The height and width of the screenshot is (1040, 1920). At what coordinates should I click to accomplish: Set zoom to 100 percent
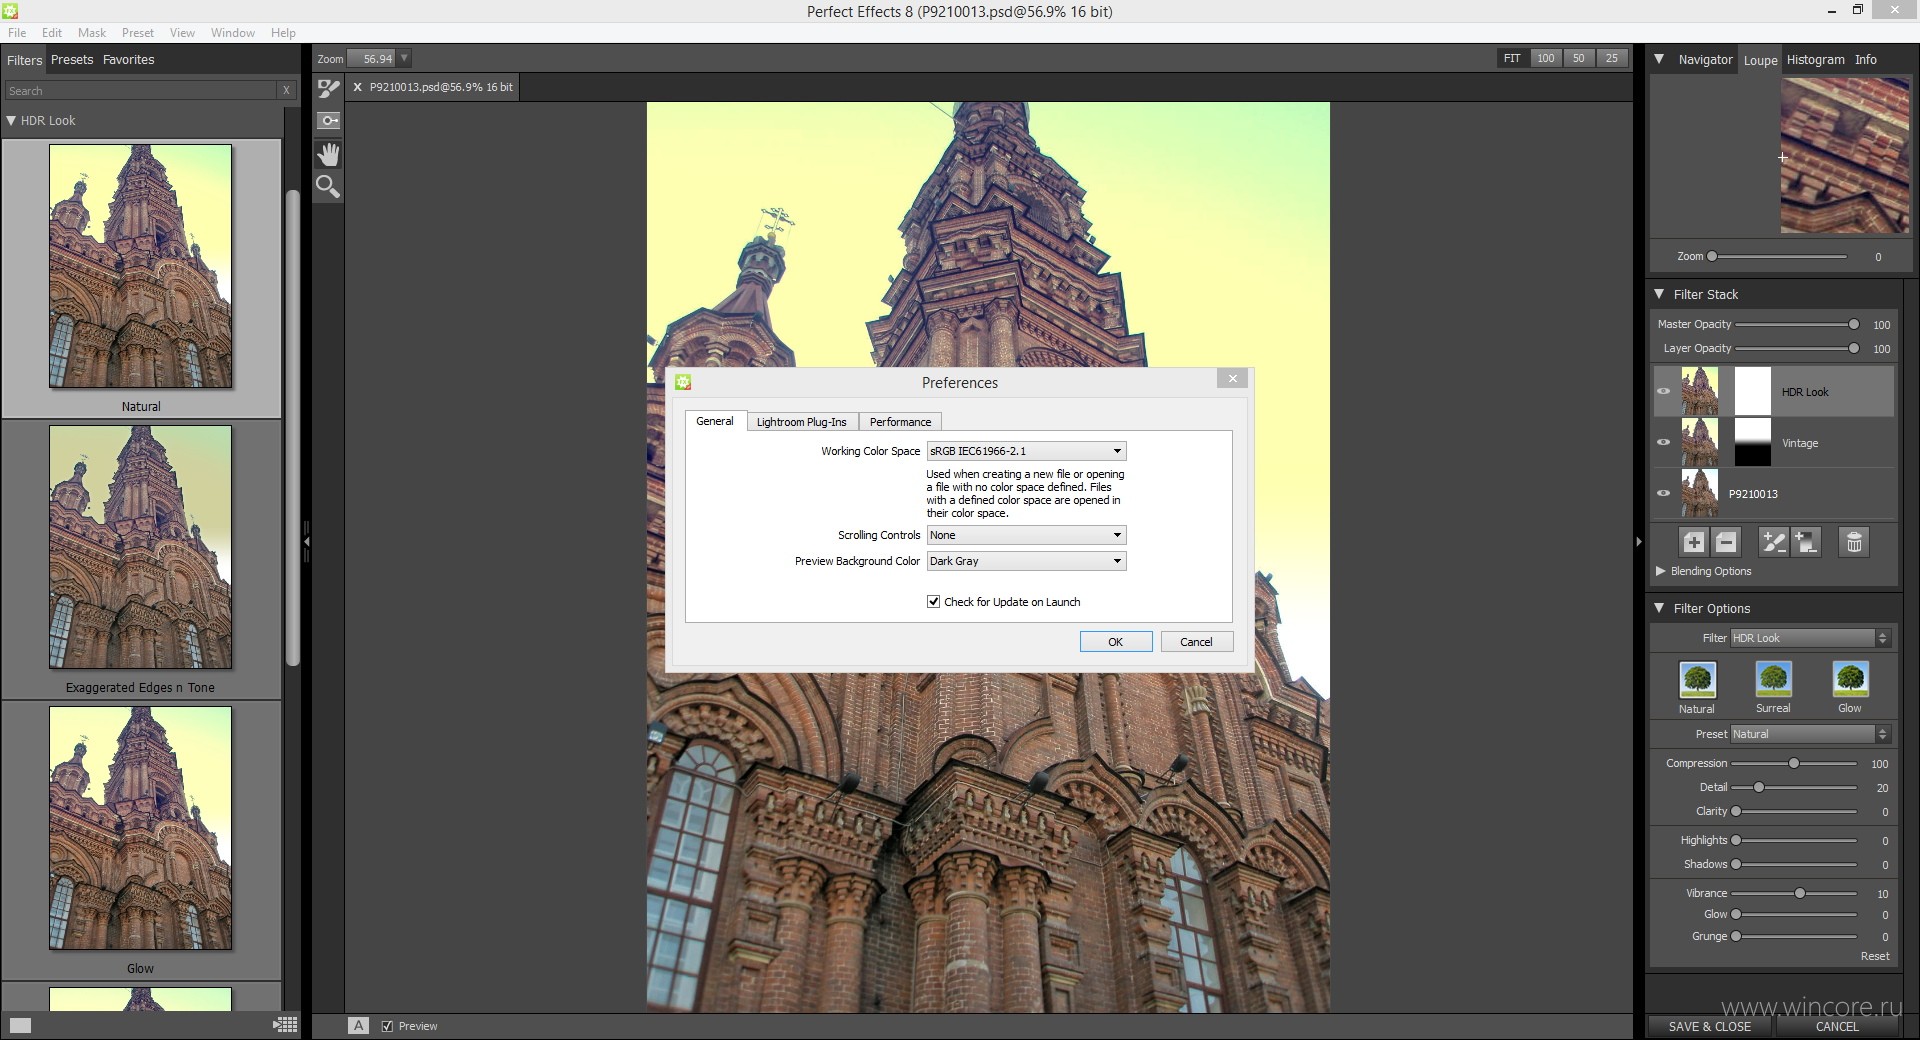pyautogui.click(x=1546, y=58)
